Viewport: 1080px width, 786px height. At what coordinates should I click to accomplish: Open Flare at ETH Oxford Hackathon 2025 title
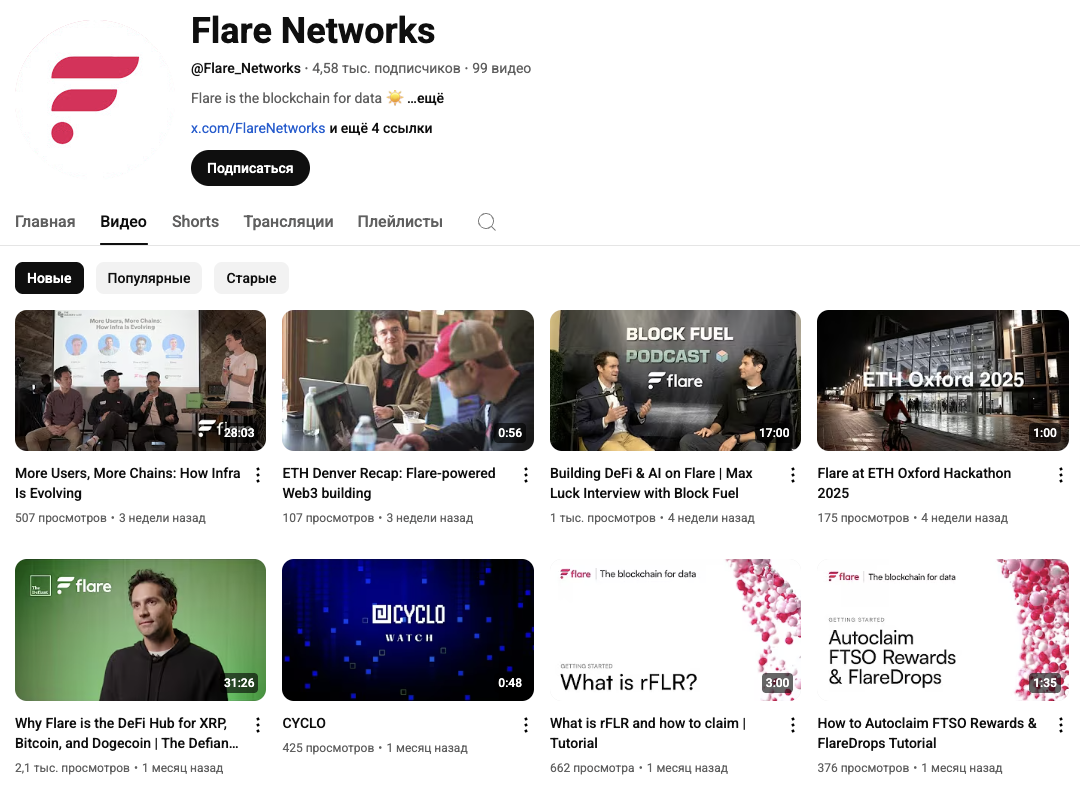(x=915, y=483)
